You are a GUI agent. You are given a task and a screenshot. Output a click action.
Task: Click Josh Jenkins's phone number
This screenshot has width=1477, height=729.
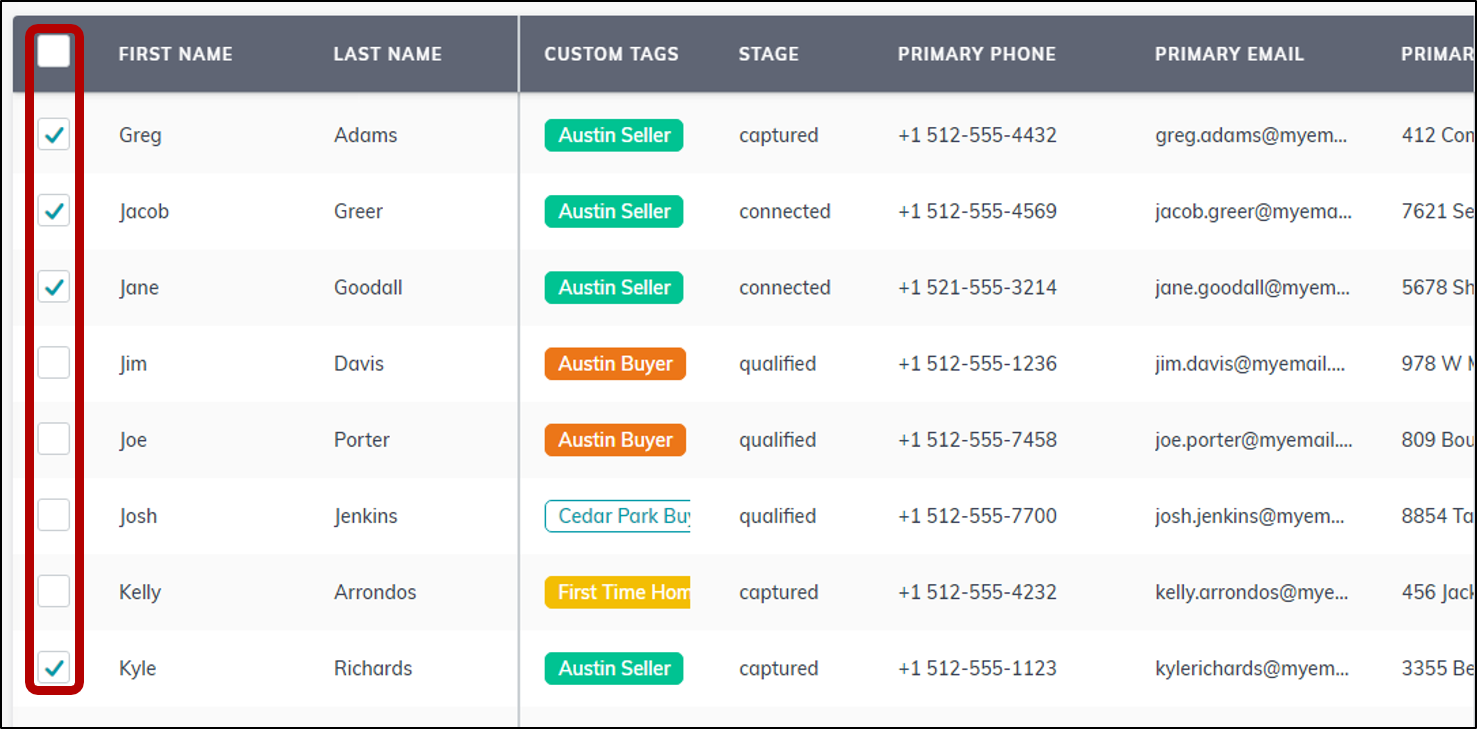(x=977, y=515)
